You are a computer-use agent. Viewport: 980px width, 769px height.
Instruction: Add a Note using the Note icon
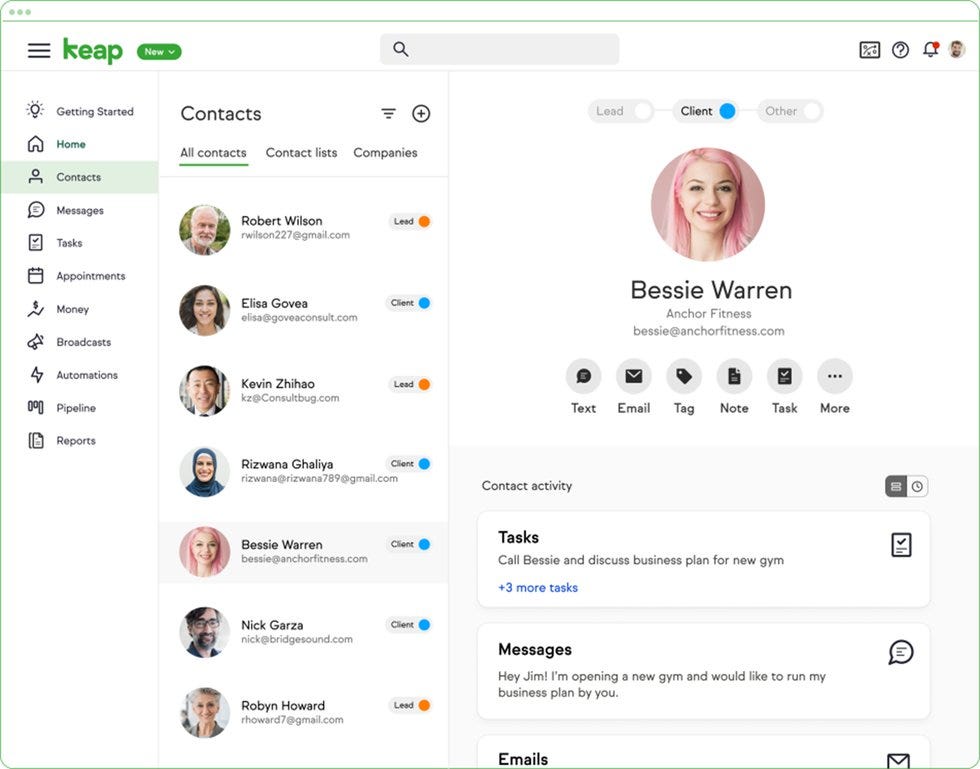[x=734, y=377]
